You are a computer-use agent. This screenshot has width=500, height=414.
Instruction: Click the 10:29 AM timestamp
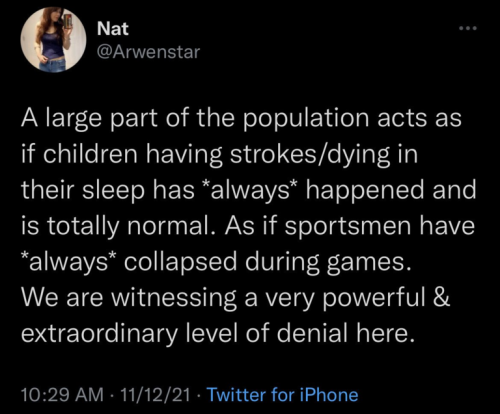coord(62,395)
